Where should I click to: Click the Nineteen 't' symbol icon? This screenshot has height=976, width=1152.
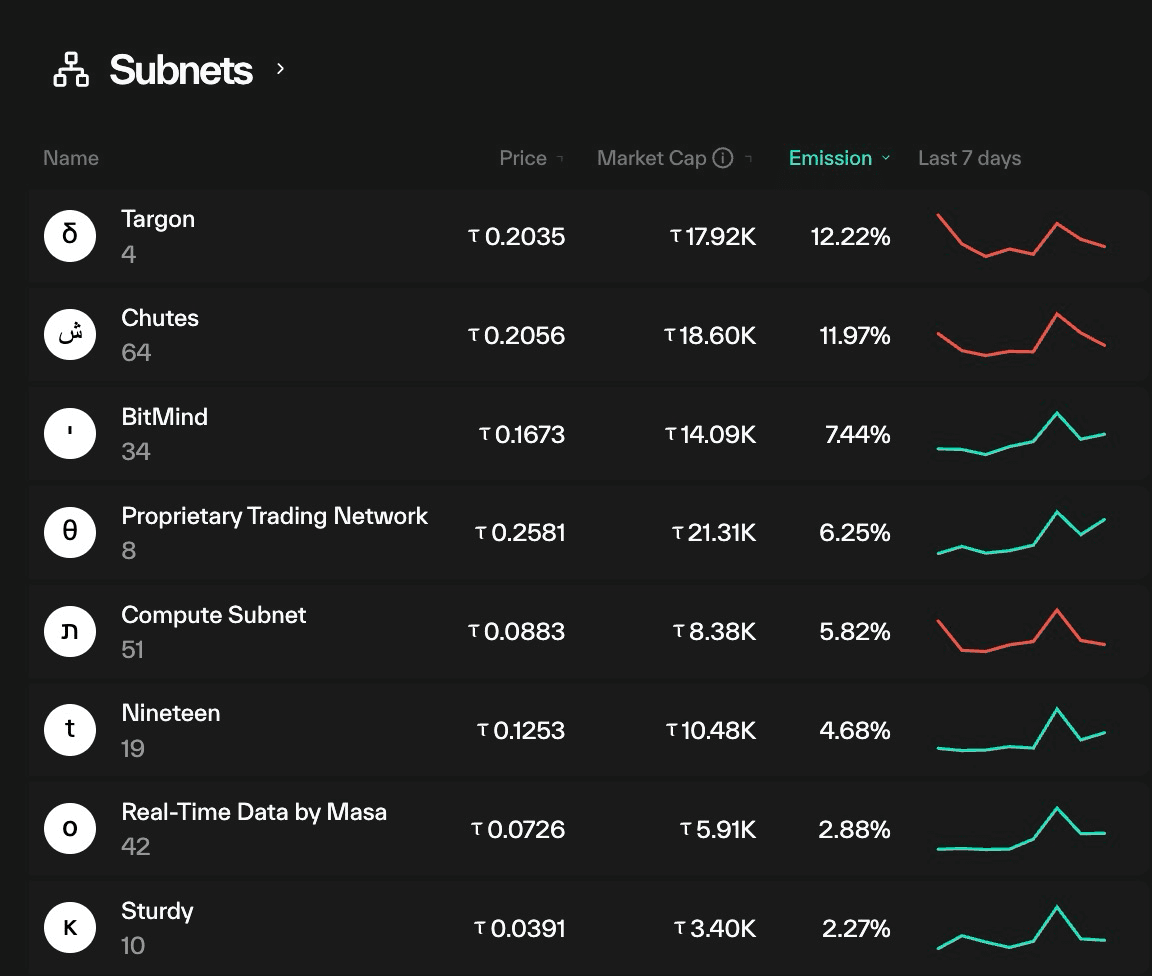[x=70, y=729]
